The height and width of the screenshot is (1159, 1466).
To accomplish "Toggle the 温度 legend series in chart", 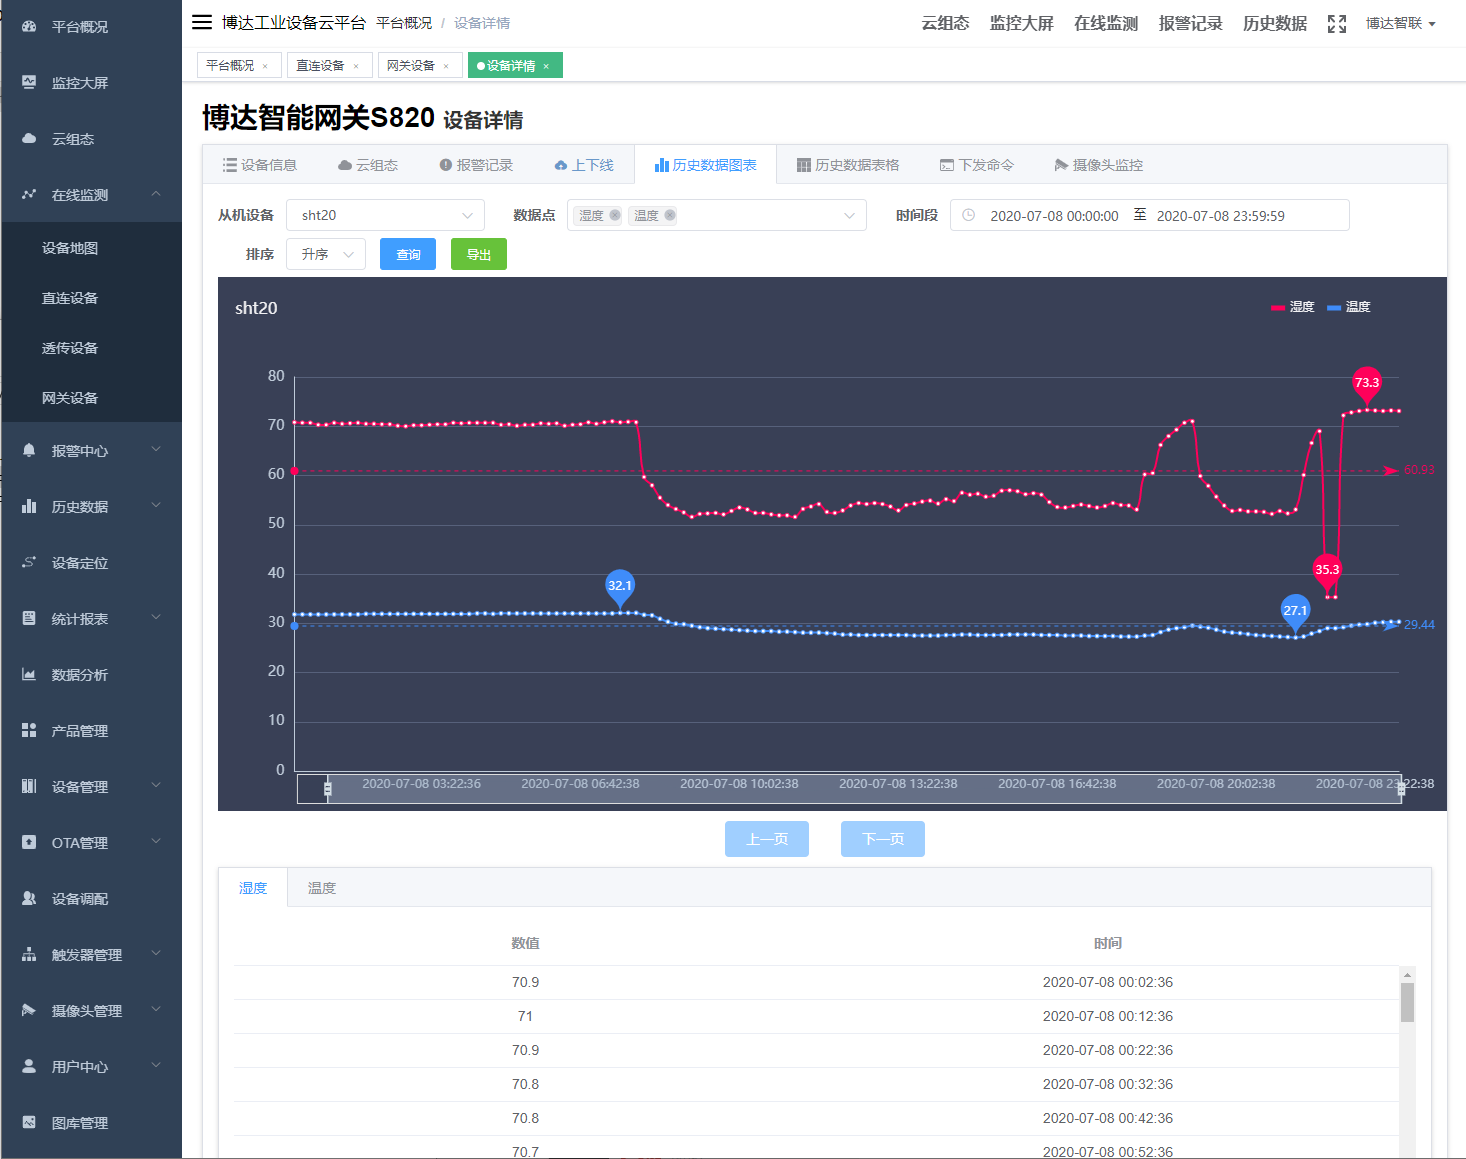I will tap(1348, 307).
